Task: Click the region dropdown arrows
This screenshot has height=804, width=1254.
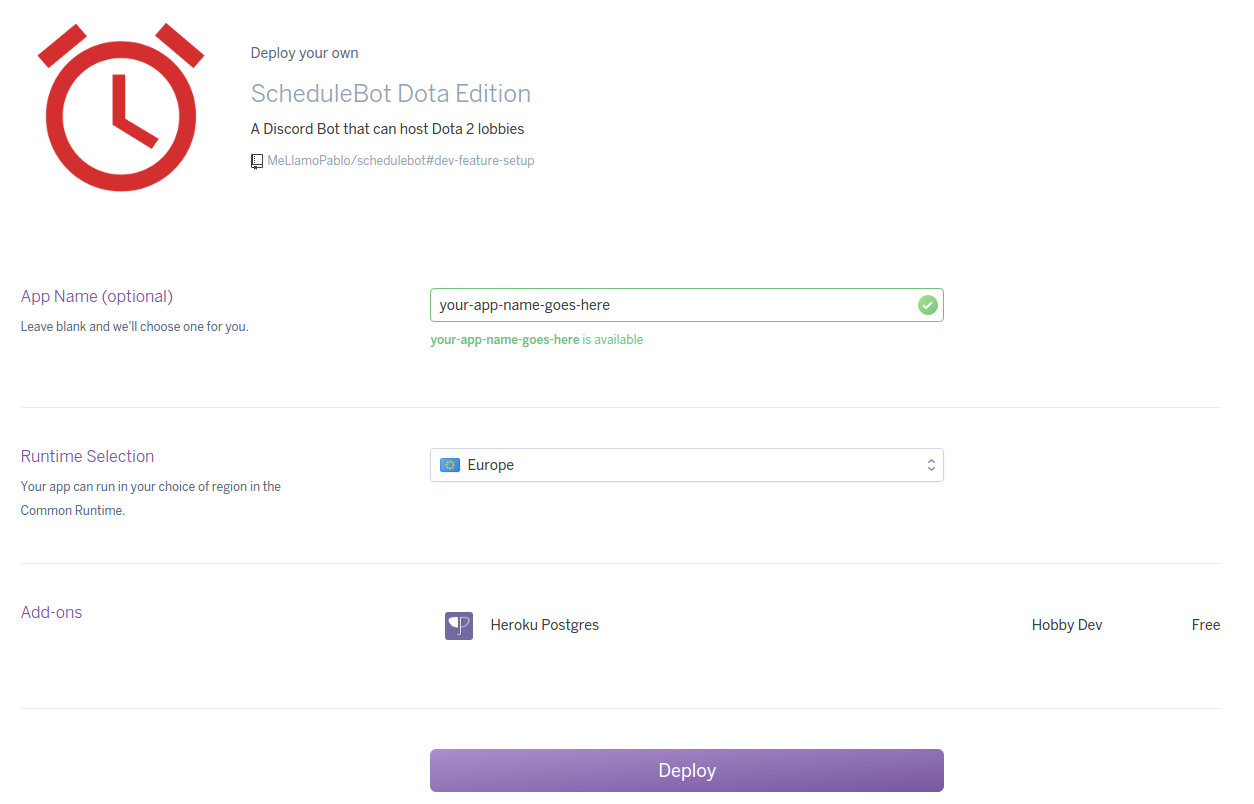Action: (x=930, y=465)
